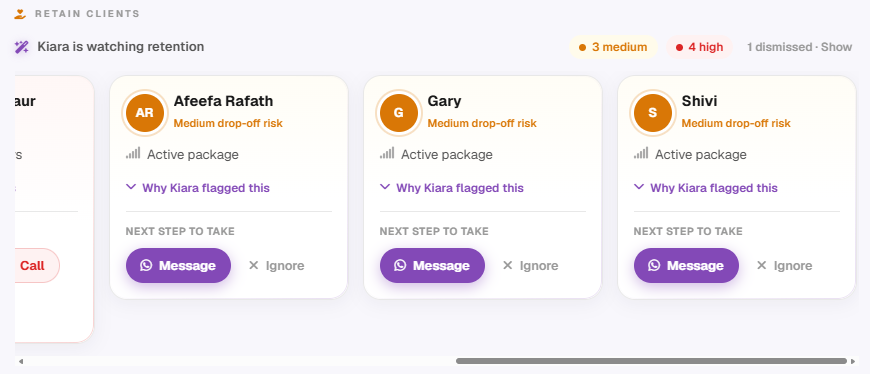The height and width of the screenshot is (374, 870).
Task: Select the Shivi name text
Action: click(699, 102)
